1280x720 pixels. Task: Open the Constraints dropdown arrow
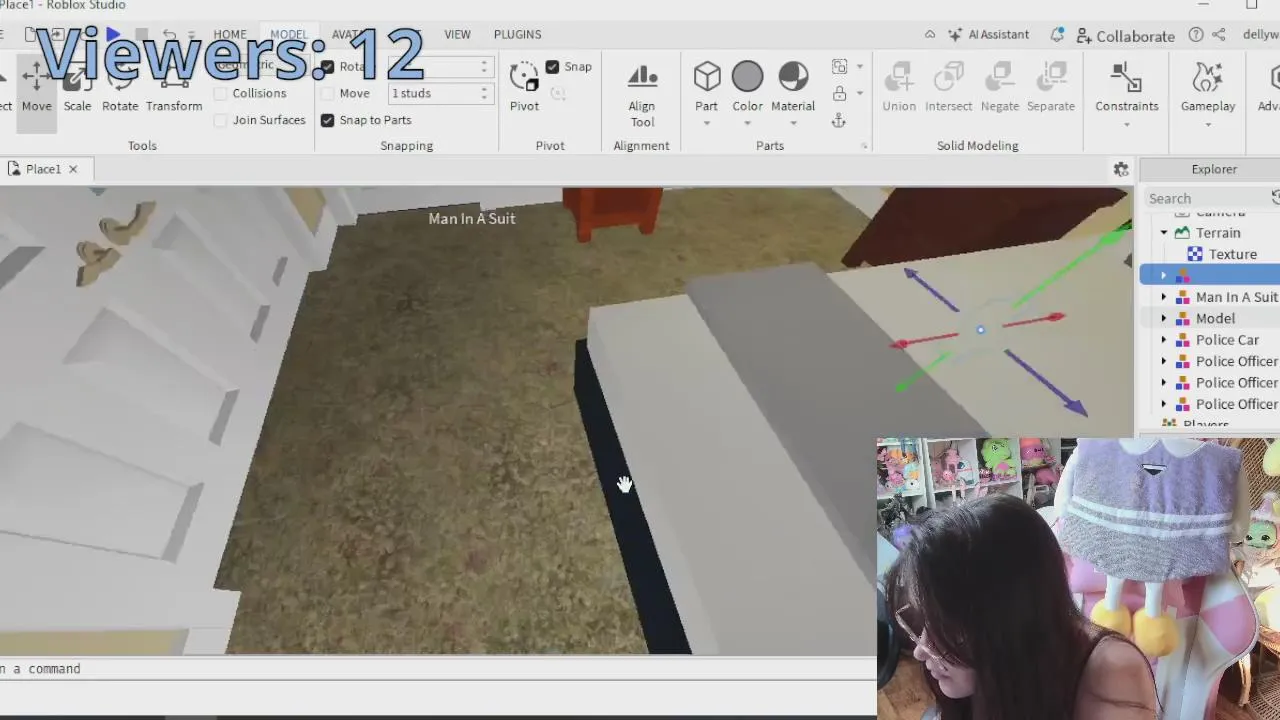click(1126, 124)
